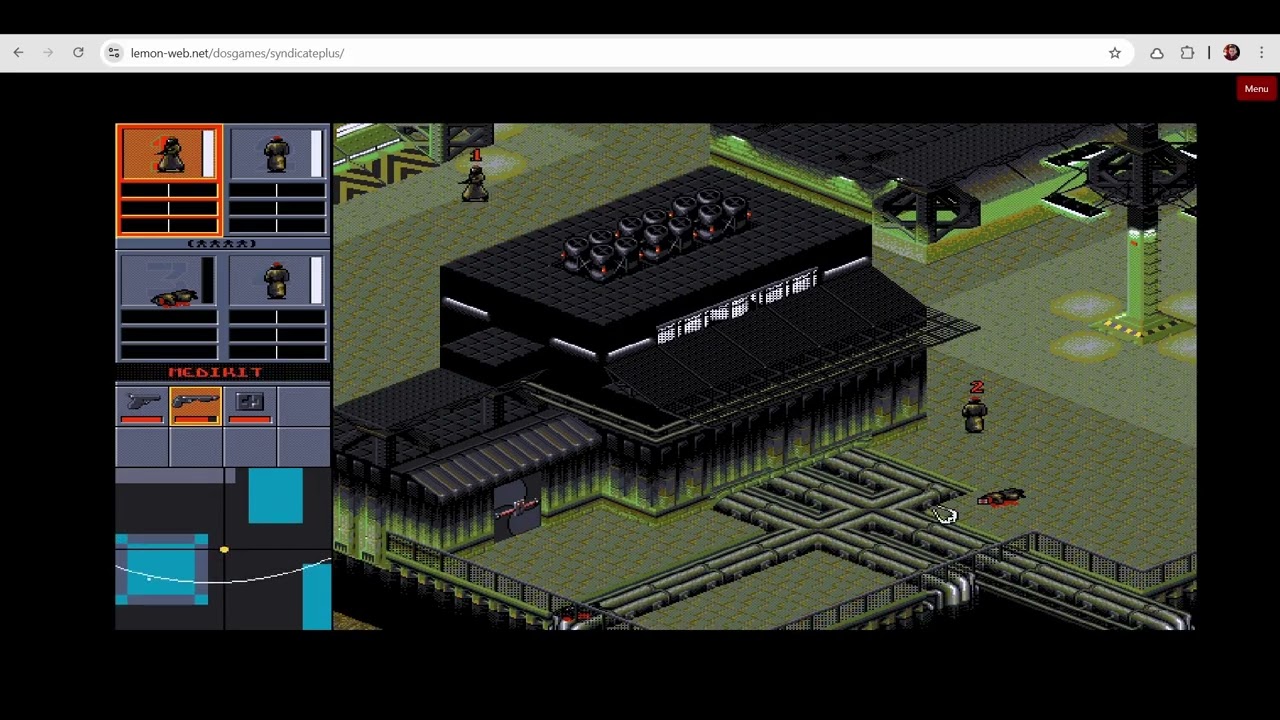Target the fallen body beside the pipes
1280x720 pixels.
[x=1001, y=497]
